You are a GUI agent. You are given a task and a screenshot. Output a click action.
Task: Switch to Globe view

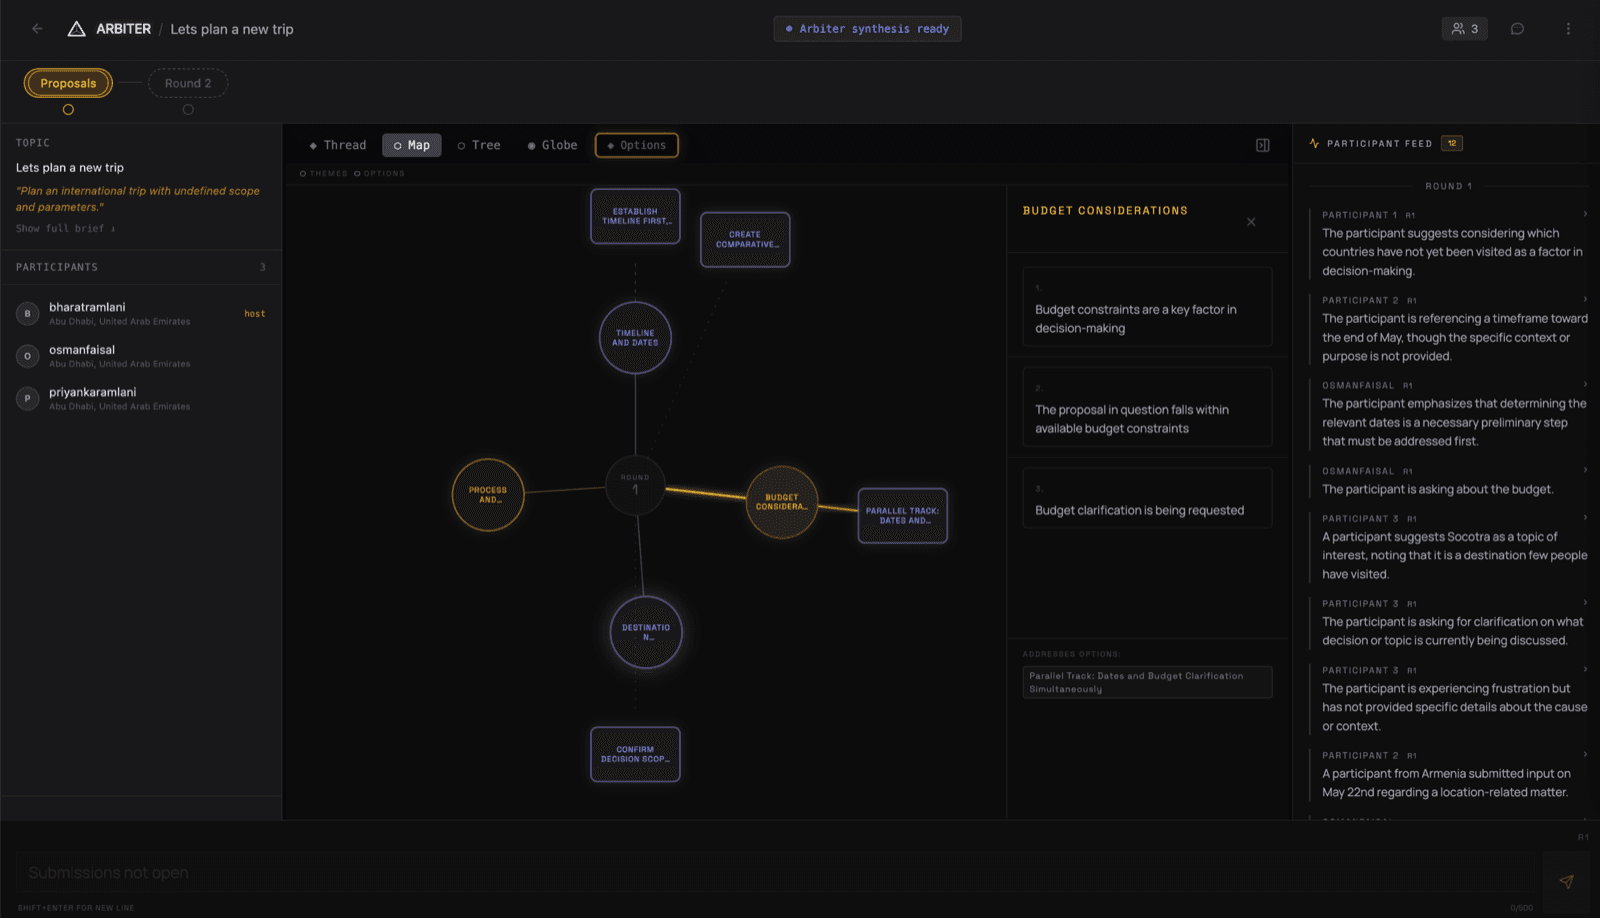(x=552, y=145)
